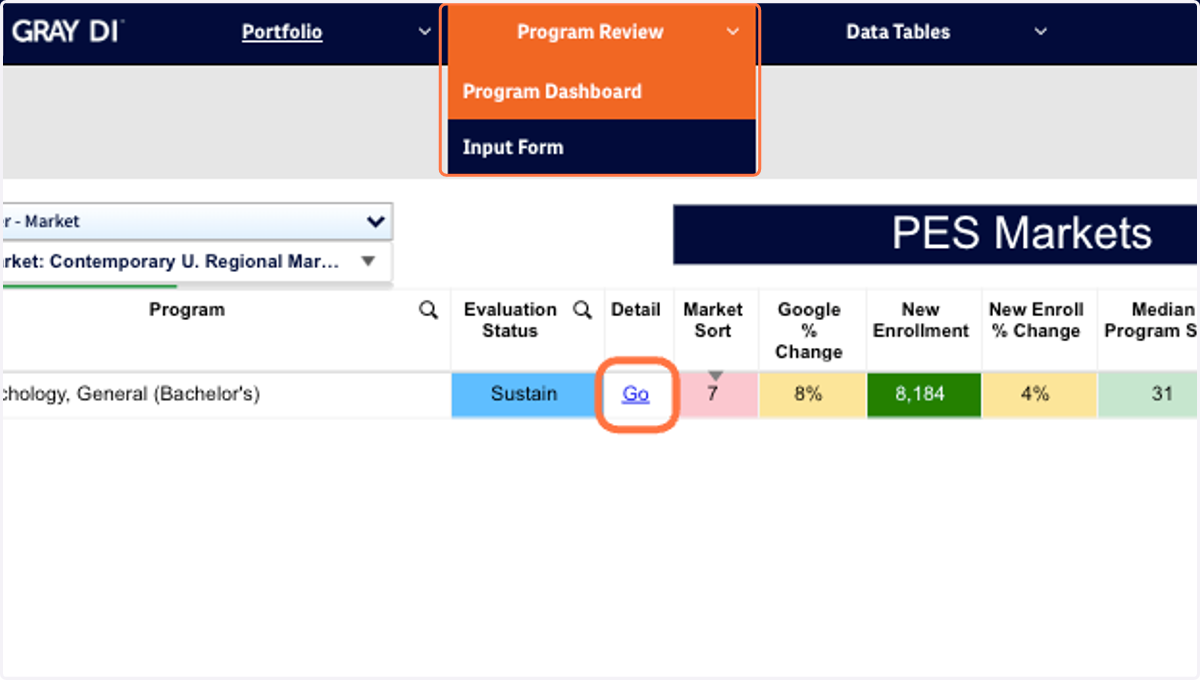Click the Google % Change header

[x=809, y=330]
